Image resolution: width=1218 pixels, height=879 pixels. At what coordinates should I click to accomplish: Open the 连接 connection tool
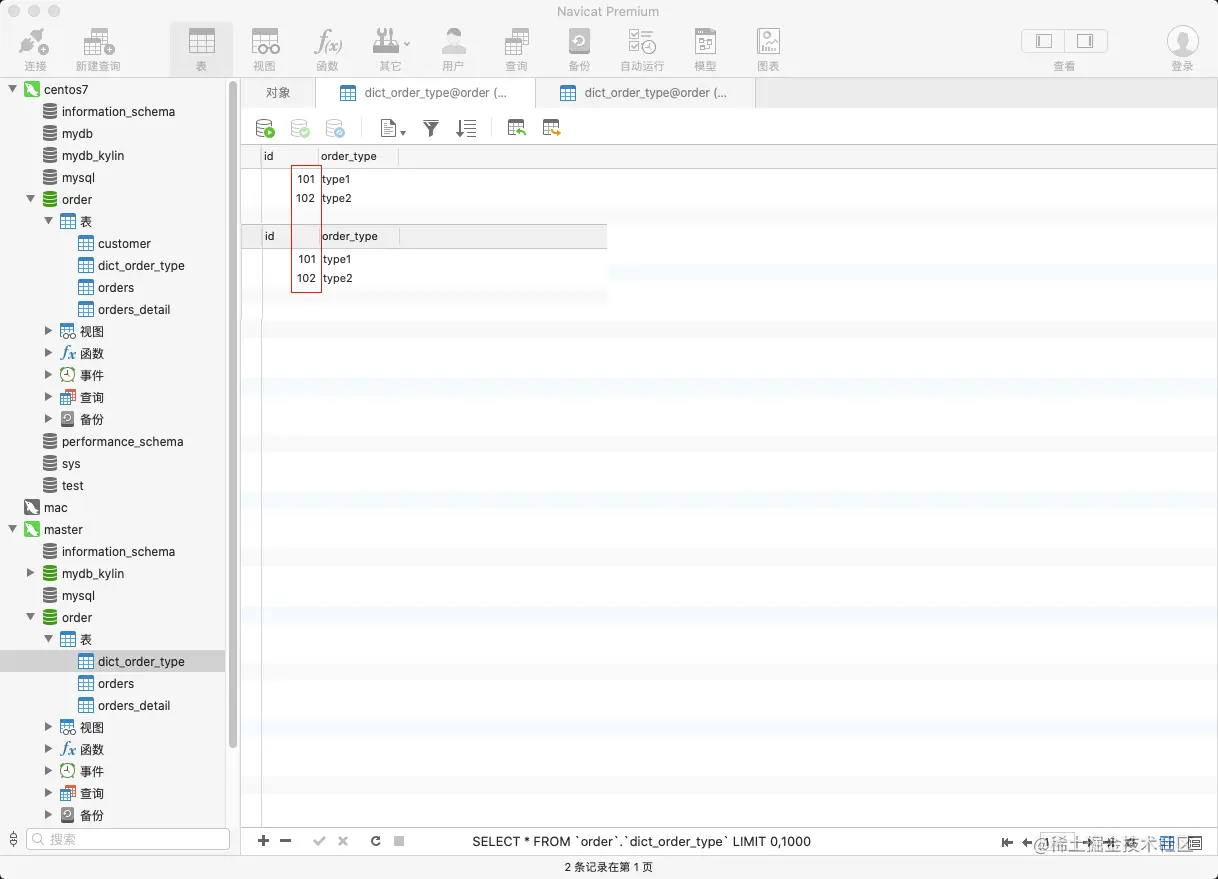(35, 49)
